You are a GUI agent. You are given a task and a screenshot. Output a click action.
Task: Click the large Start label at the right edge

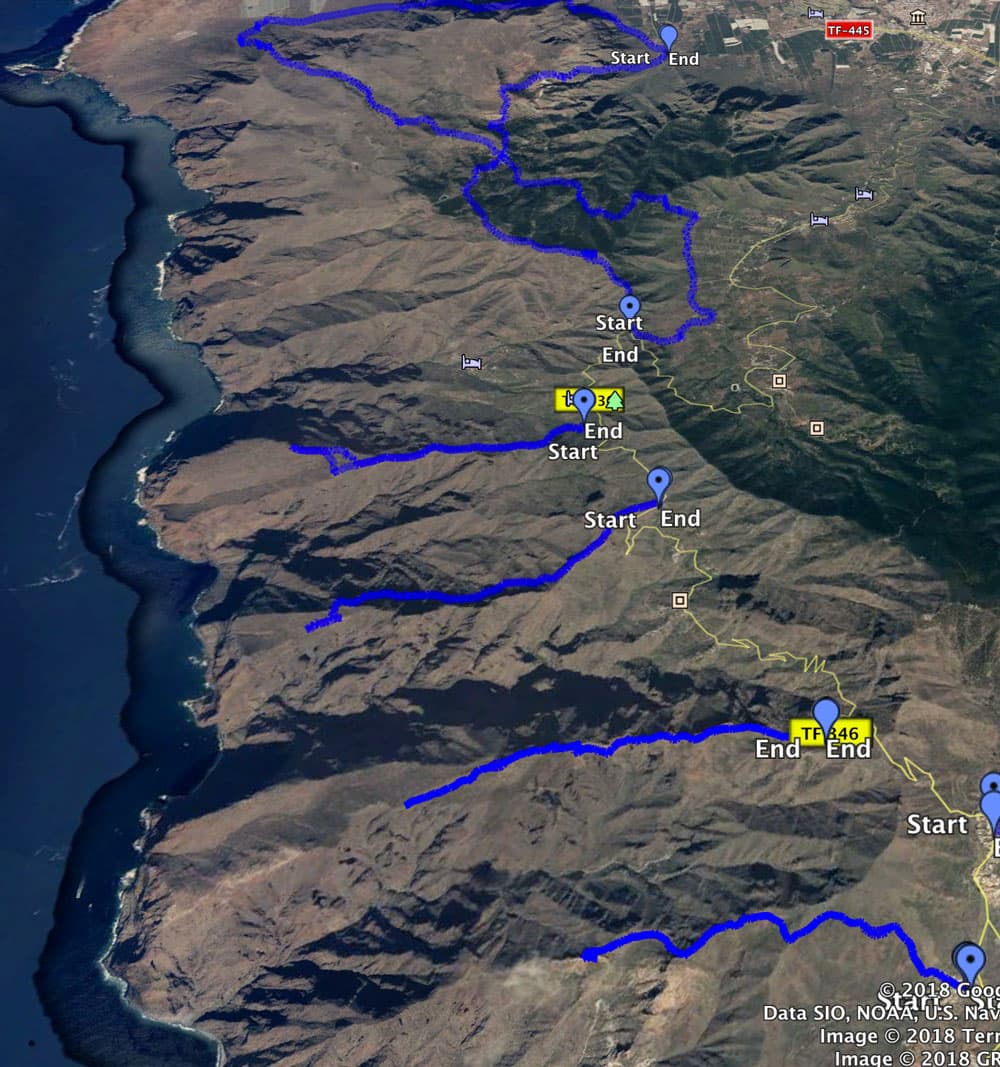(937, 825)
